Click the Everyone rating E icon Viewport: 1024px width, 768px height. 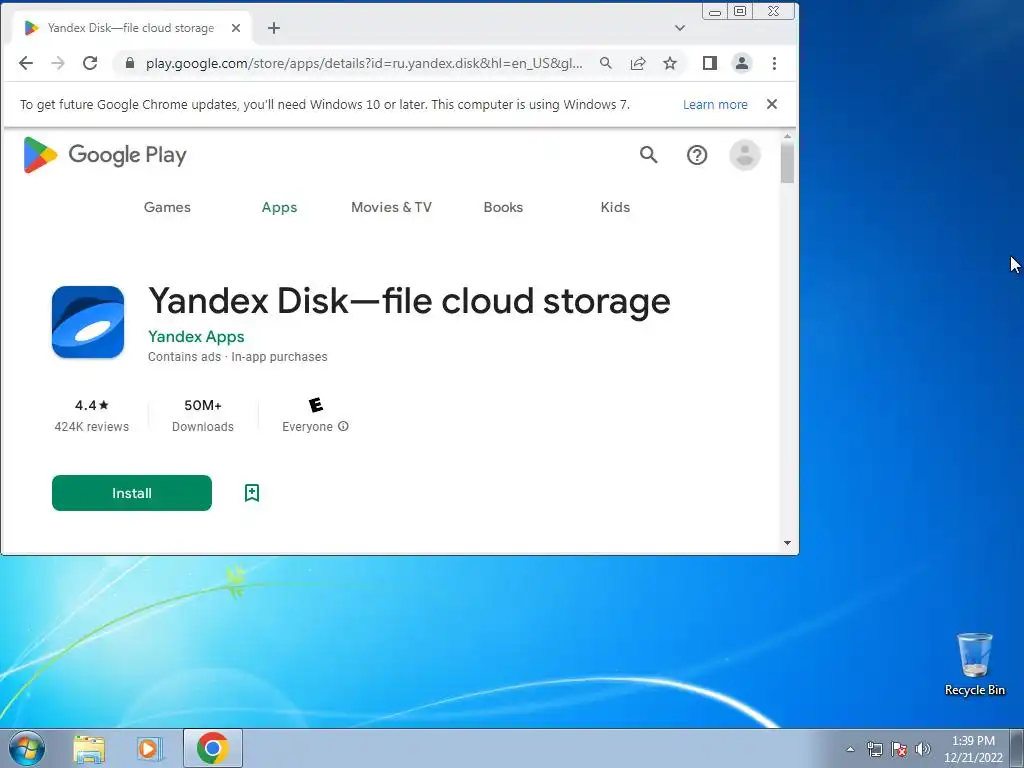(x=315, y=405)
